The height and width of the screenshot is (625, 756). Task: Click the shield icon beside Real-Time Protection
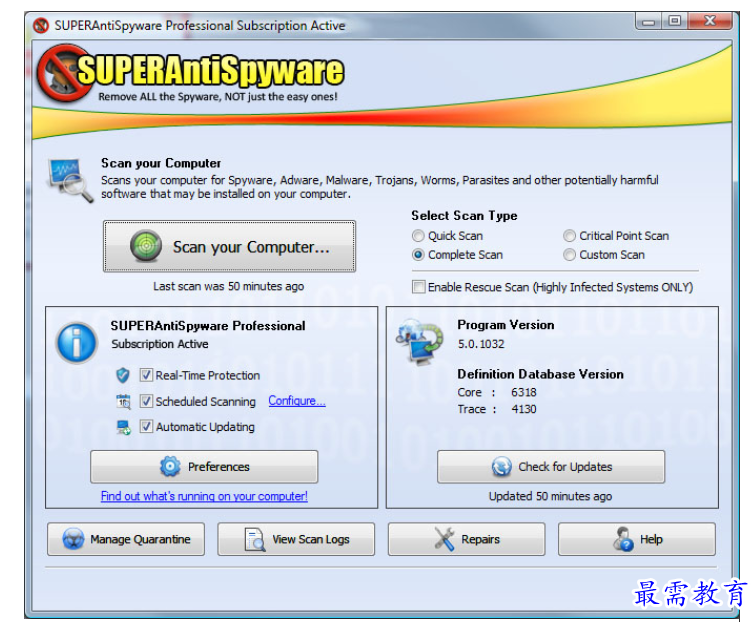coord(123,375)
